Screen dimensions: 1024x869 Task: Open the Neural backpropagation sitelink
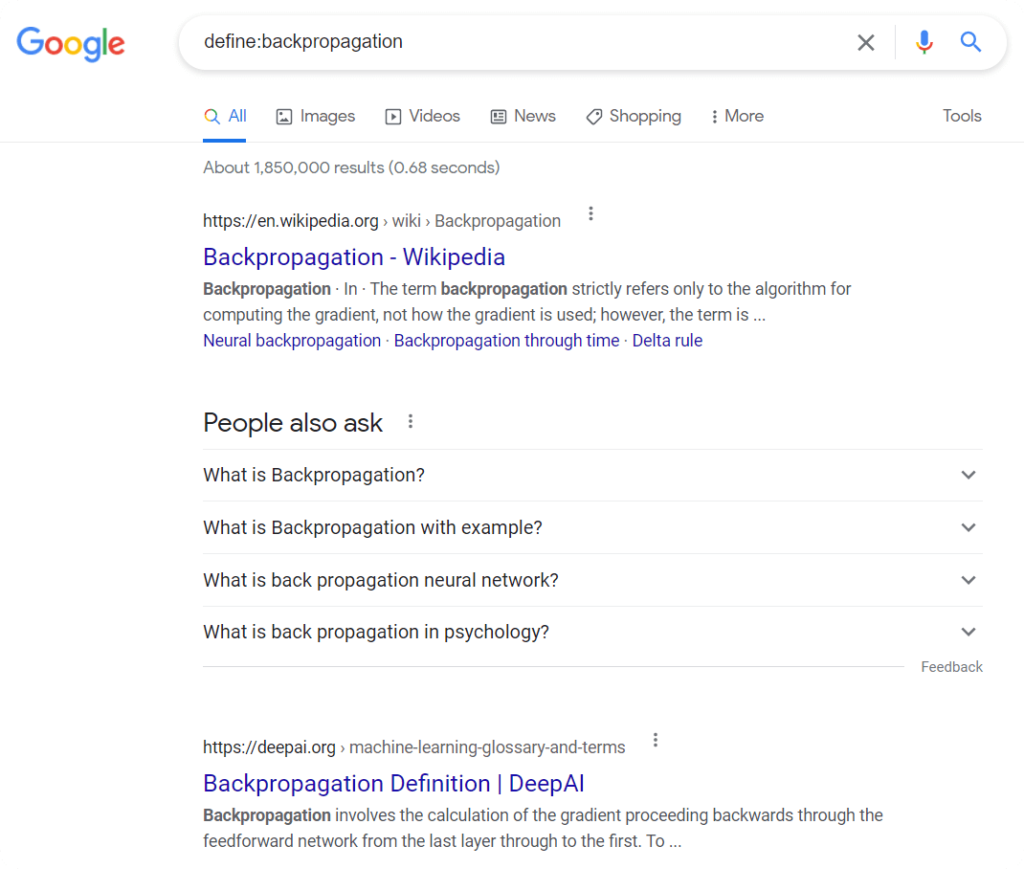(292, 340)
